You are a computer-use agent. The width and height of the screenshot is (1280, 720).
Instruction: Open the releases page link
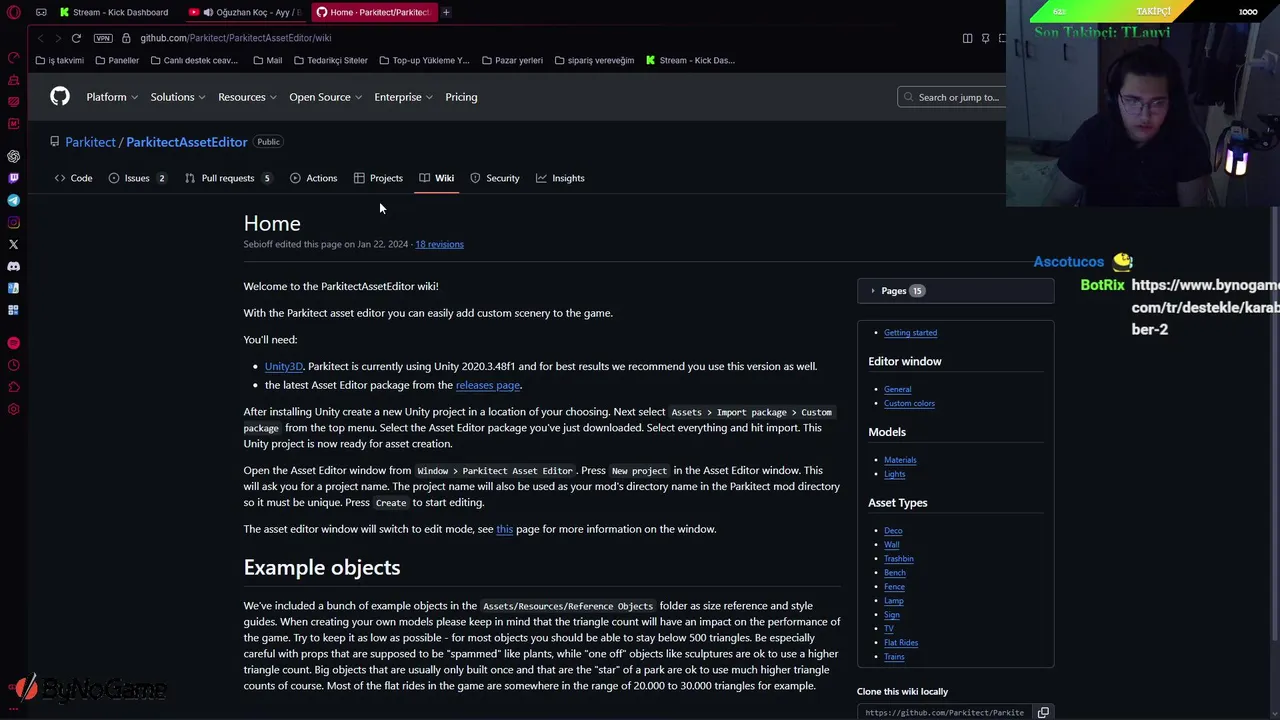click(487, 385)
